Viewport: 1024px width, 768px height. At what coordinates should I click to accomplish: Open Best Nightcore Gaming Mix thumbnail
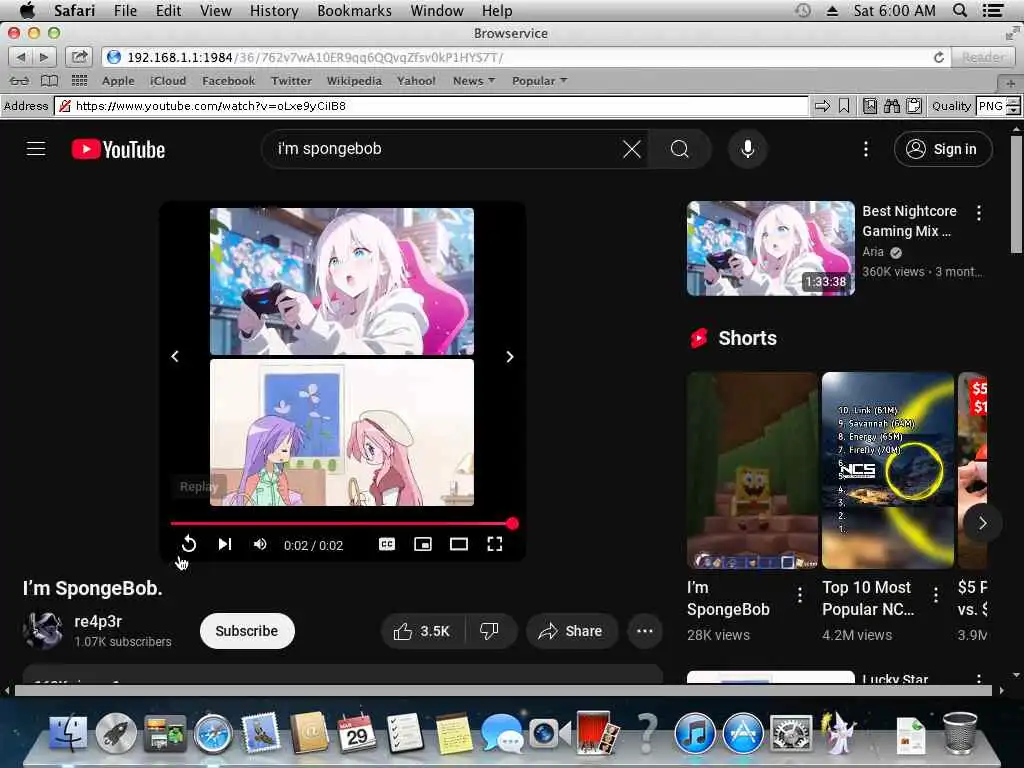coord(771,248)
